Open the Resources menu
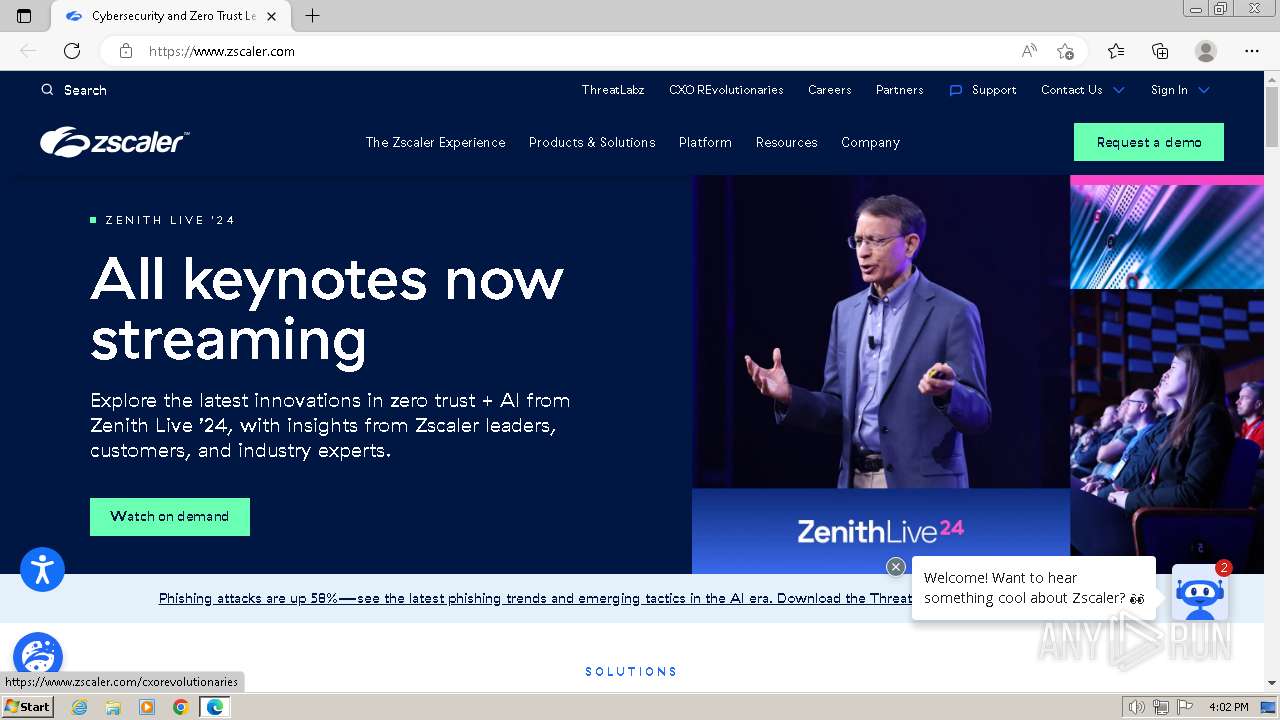1280x720 pixels. click(786, 143)
